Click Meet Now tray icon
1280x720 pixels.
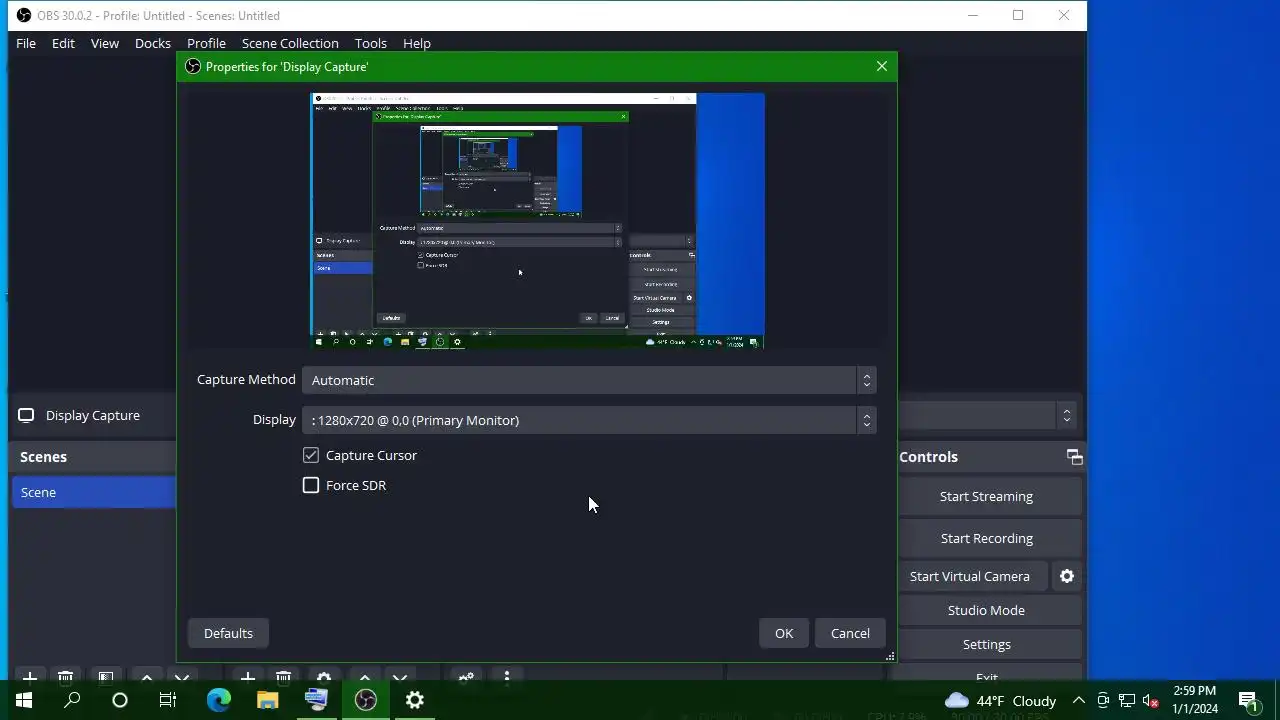coord(1103,700)
